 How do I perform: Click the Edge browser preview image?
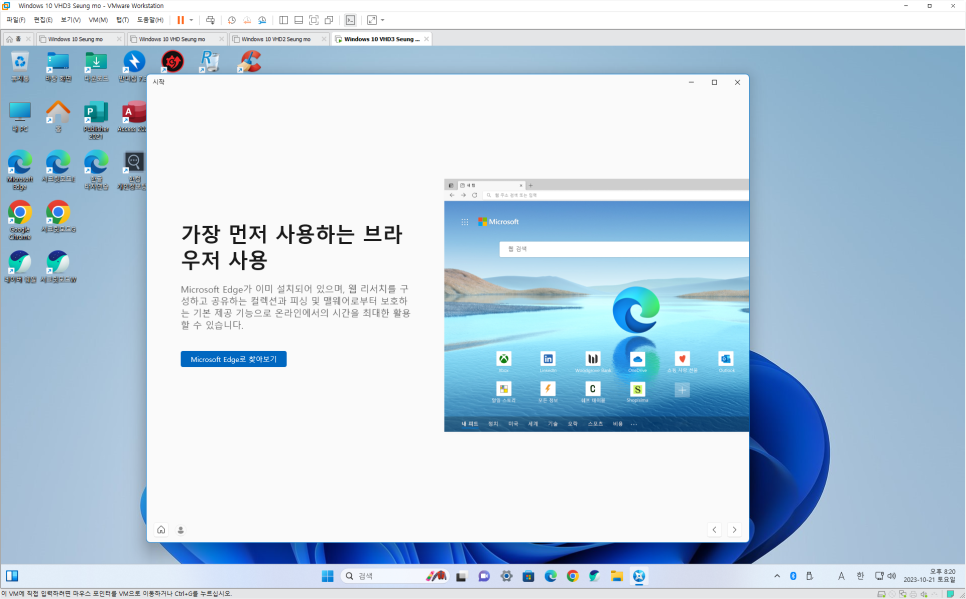pyautogui.click(x=596, y=306)
